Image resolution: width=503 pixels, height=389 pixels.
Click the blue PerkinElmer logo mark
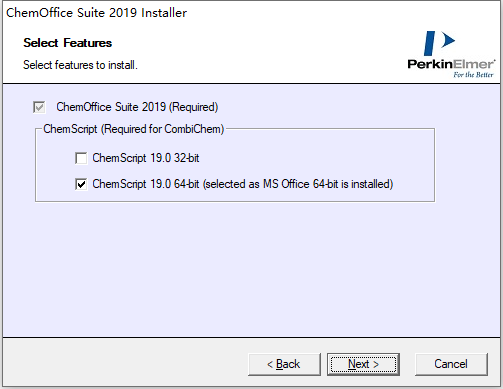point(439,43)
